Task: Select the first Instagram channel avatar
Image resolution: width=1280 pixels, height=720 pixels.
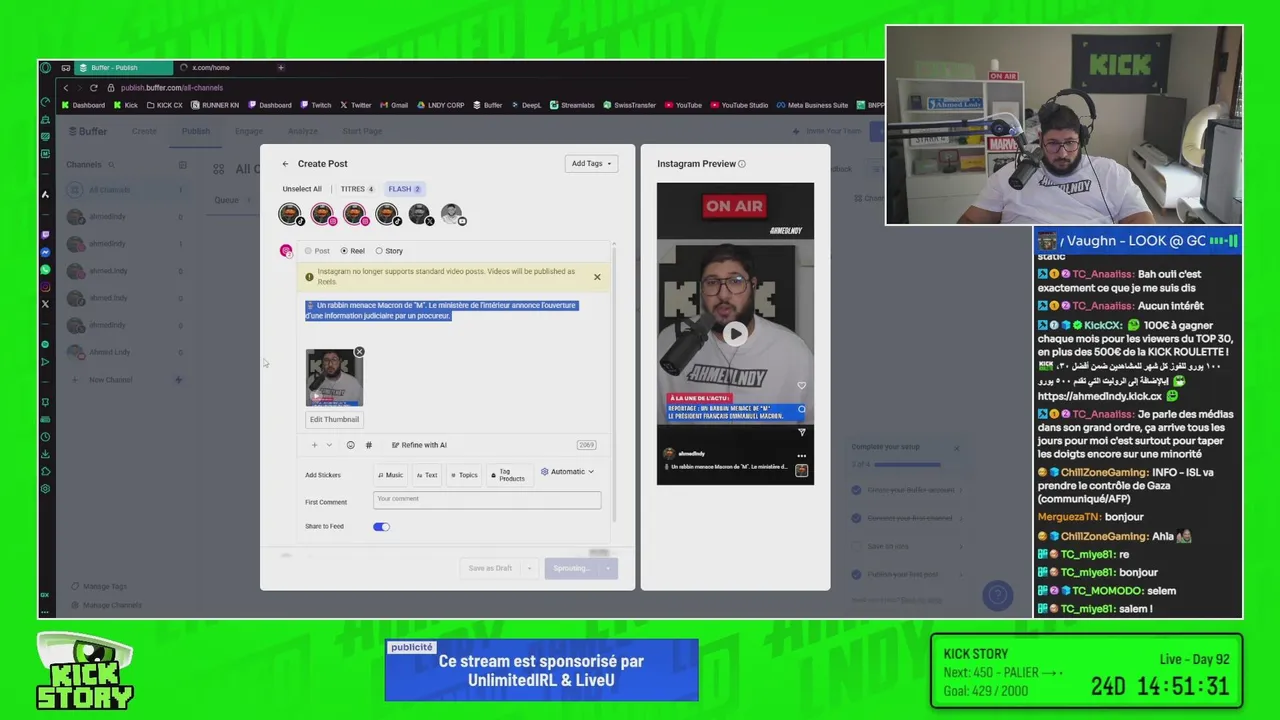Action: [x=322, y=214]
